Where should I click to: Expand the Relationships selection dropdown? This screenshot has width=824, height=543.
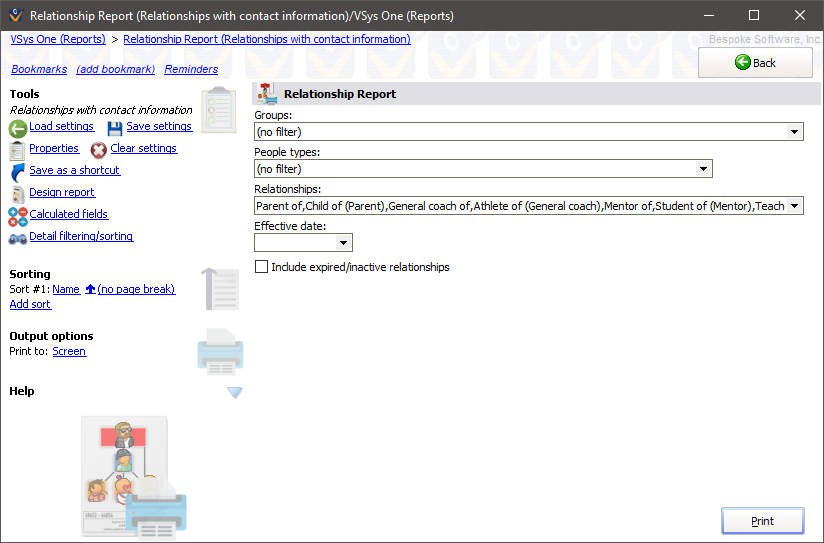pos(795,206)
